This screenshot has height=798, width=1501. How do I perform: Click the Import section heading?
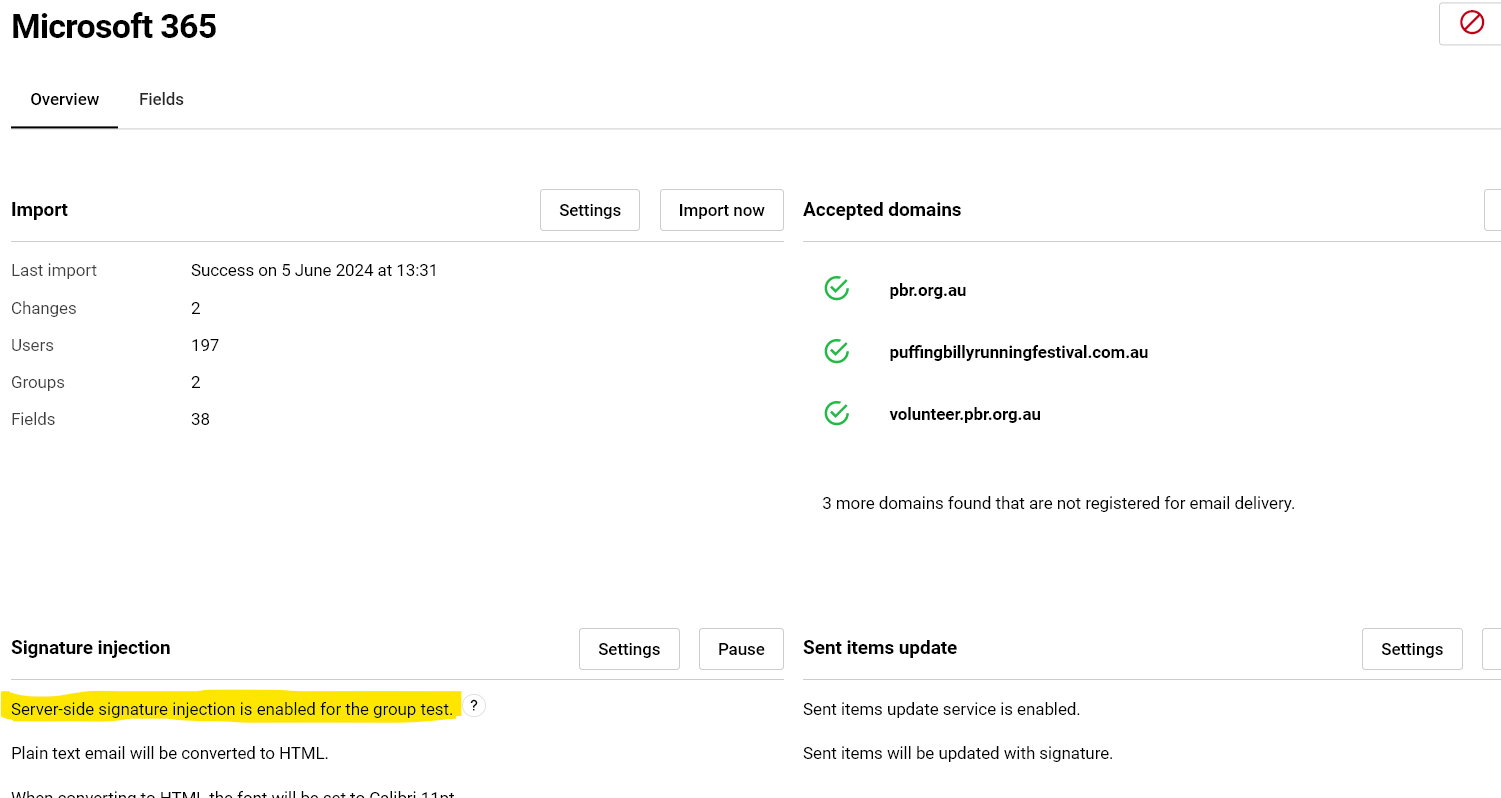(40, 209)
